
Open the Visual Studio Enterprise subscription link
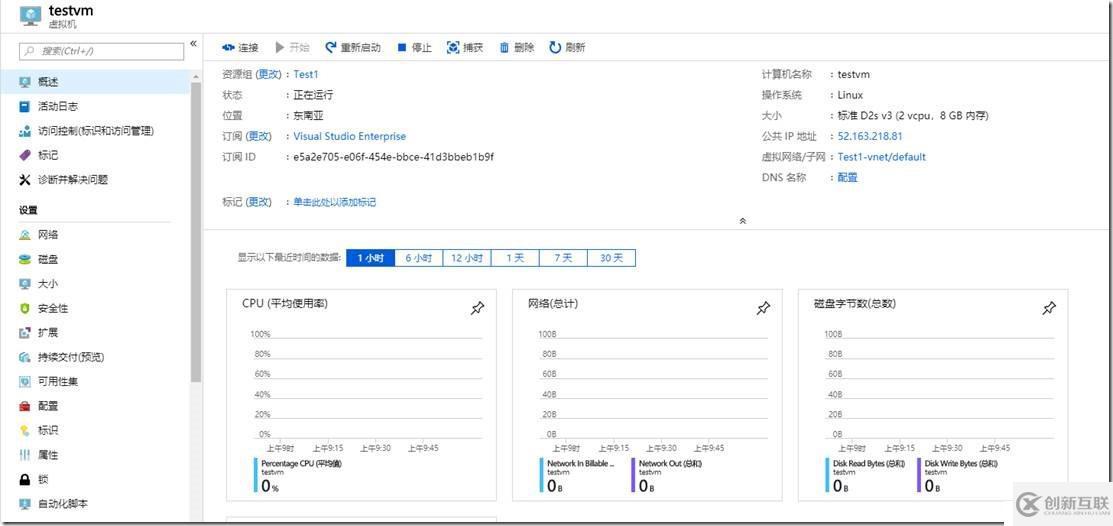[x=350, y=136]
